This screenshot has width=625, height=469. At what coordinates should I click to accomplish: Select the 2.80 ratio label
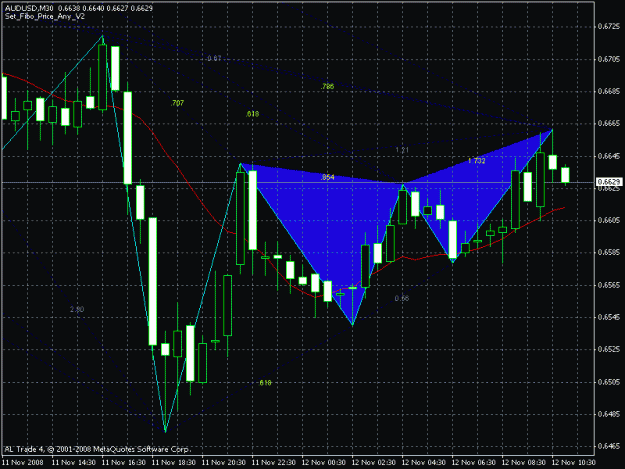point(77,309)
